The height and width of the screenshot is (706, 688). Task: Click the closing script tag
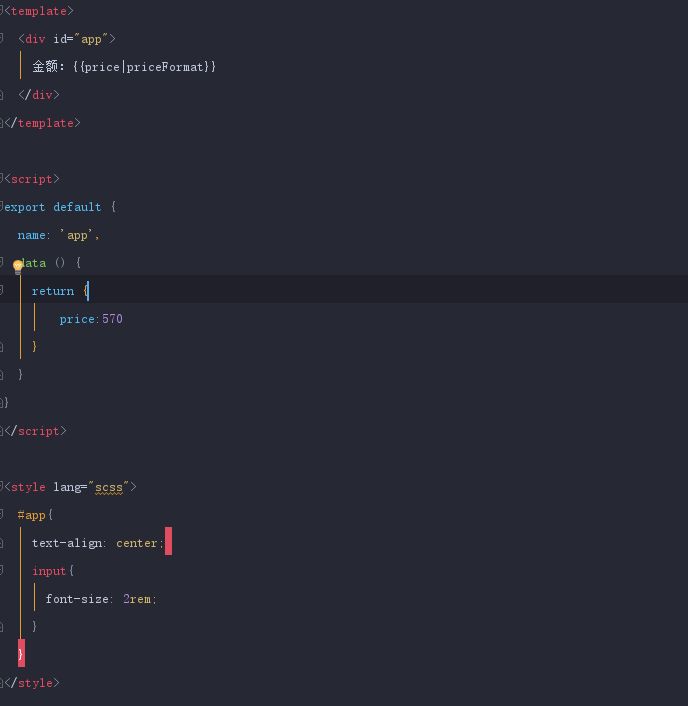[x=35, y=431]
